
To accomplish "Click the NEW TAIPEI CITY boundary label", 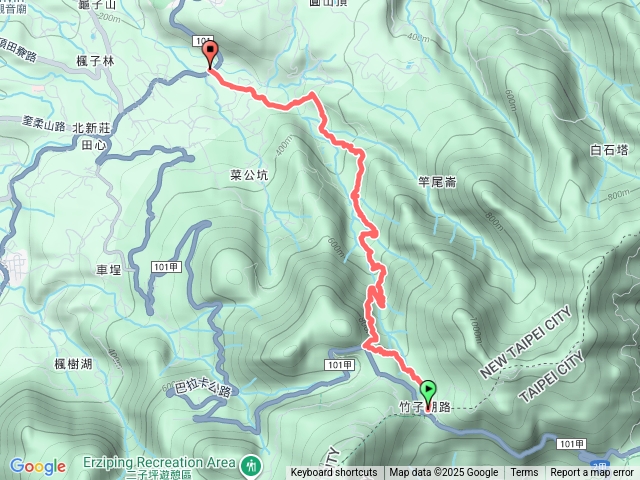I will pos(527,342).
